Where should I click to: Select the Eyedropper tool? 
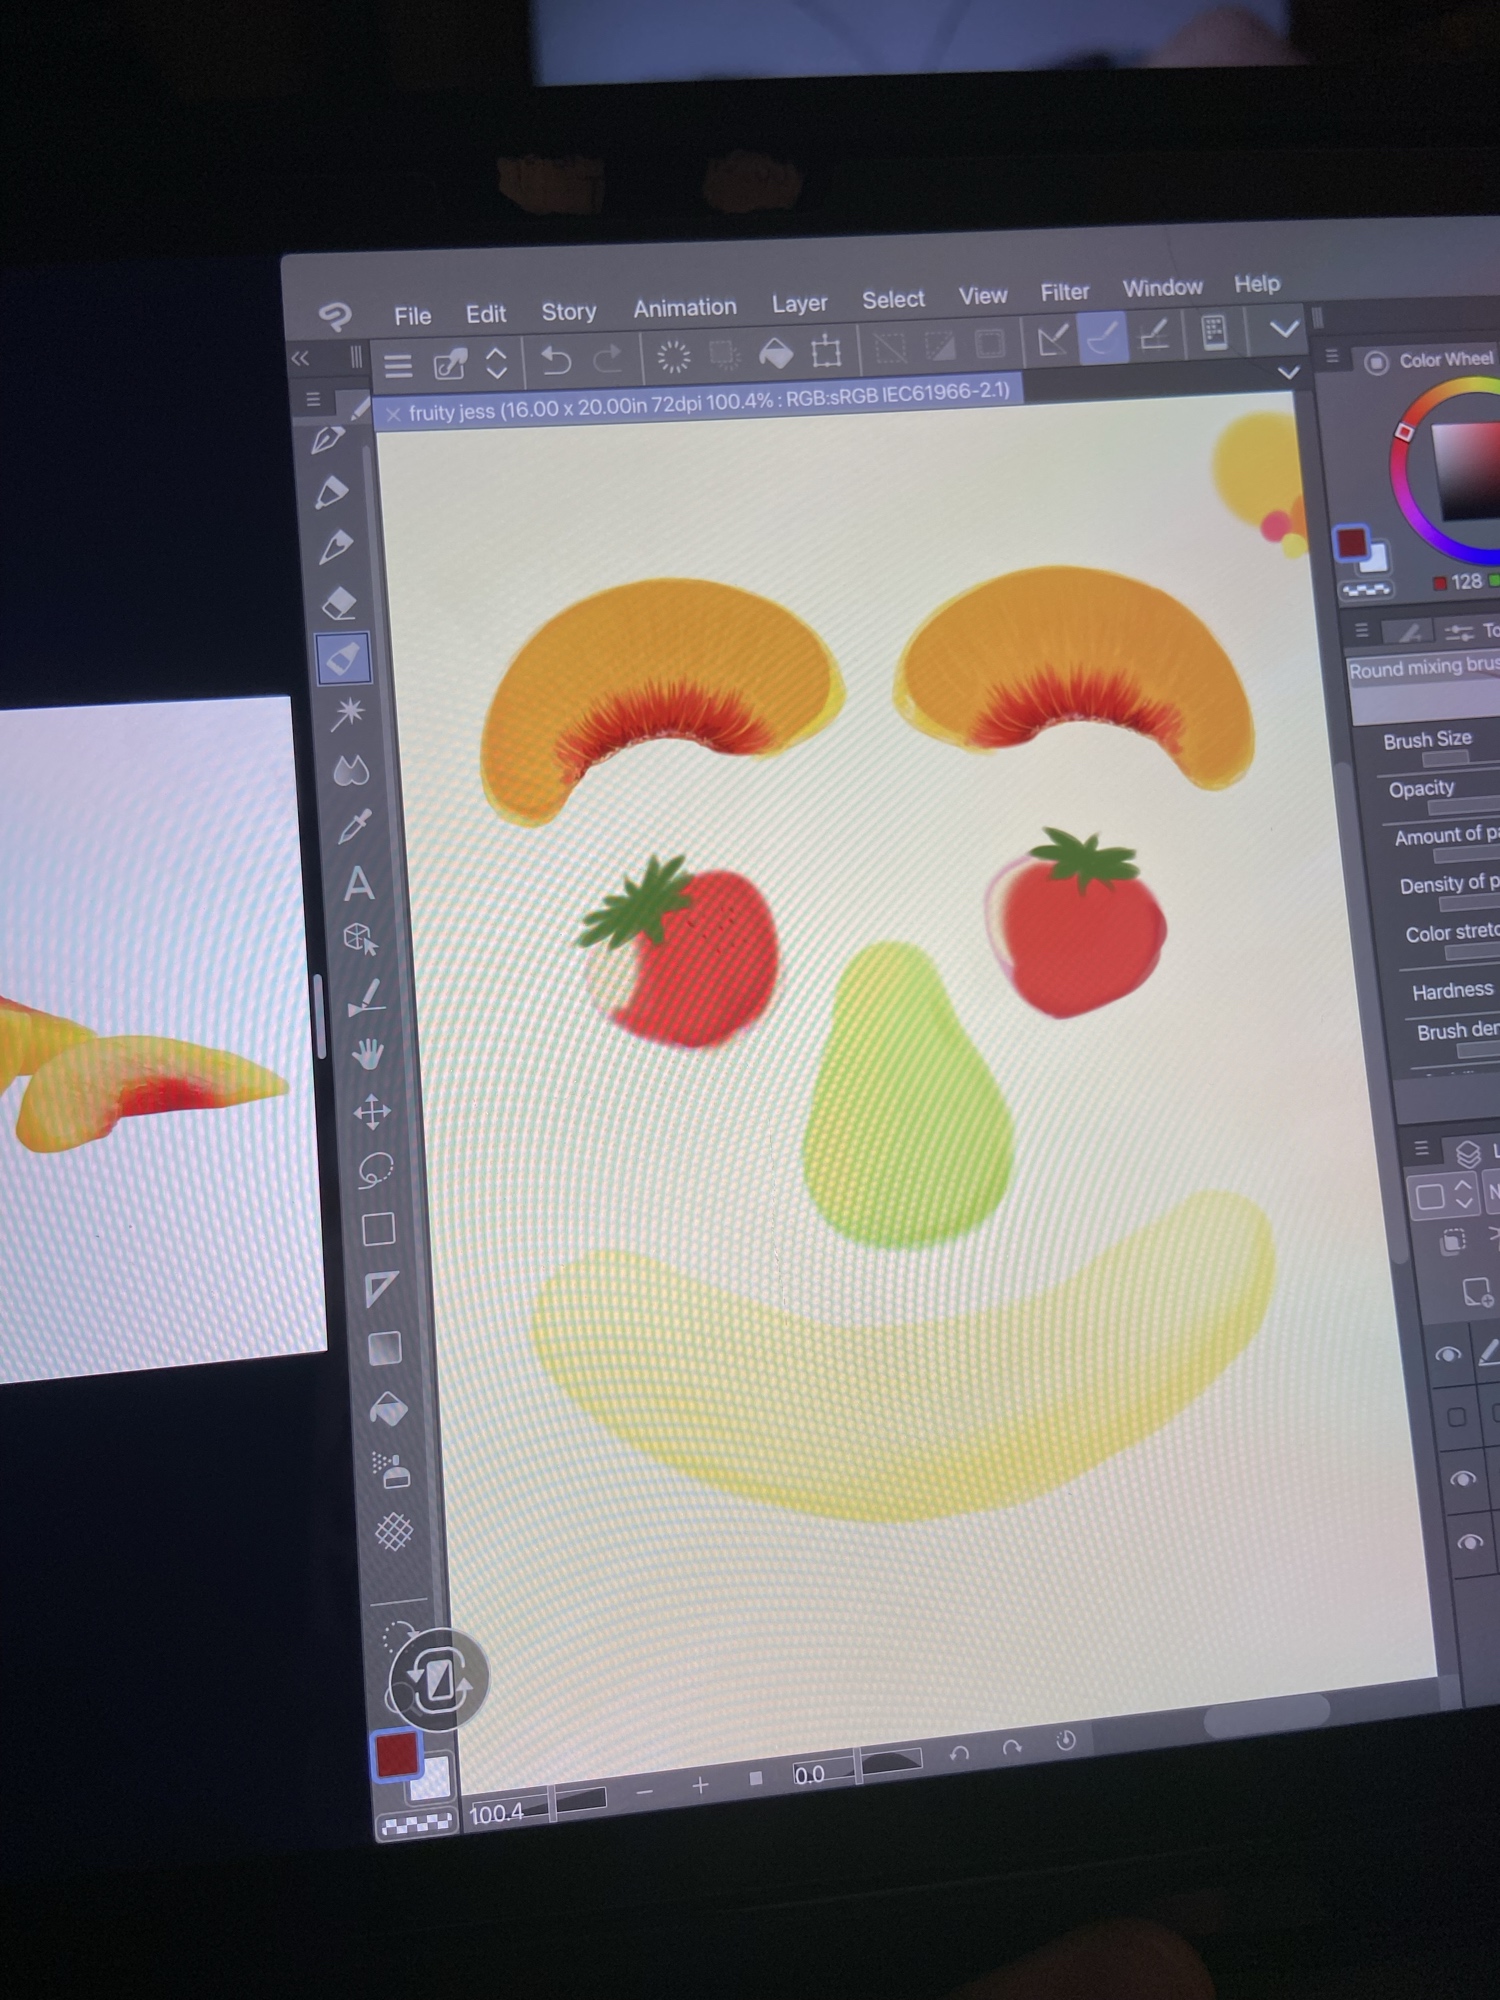click(354, 826)
